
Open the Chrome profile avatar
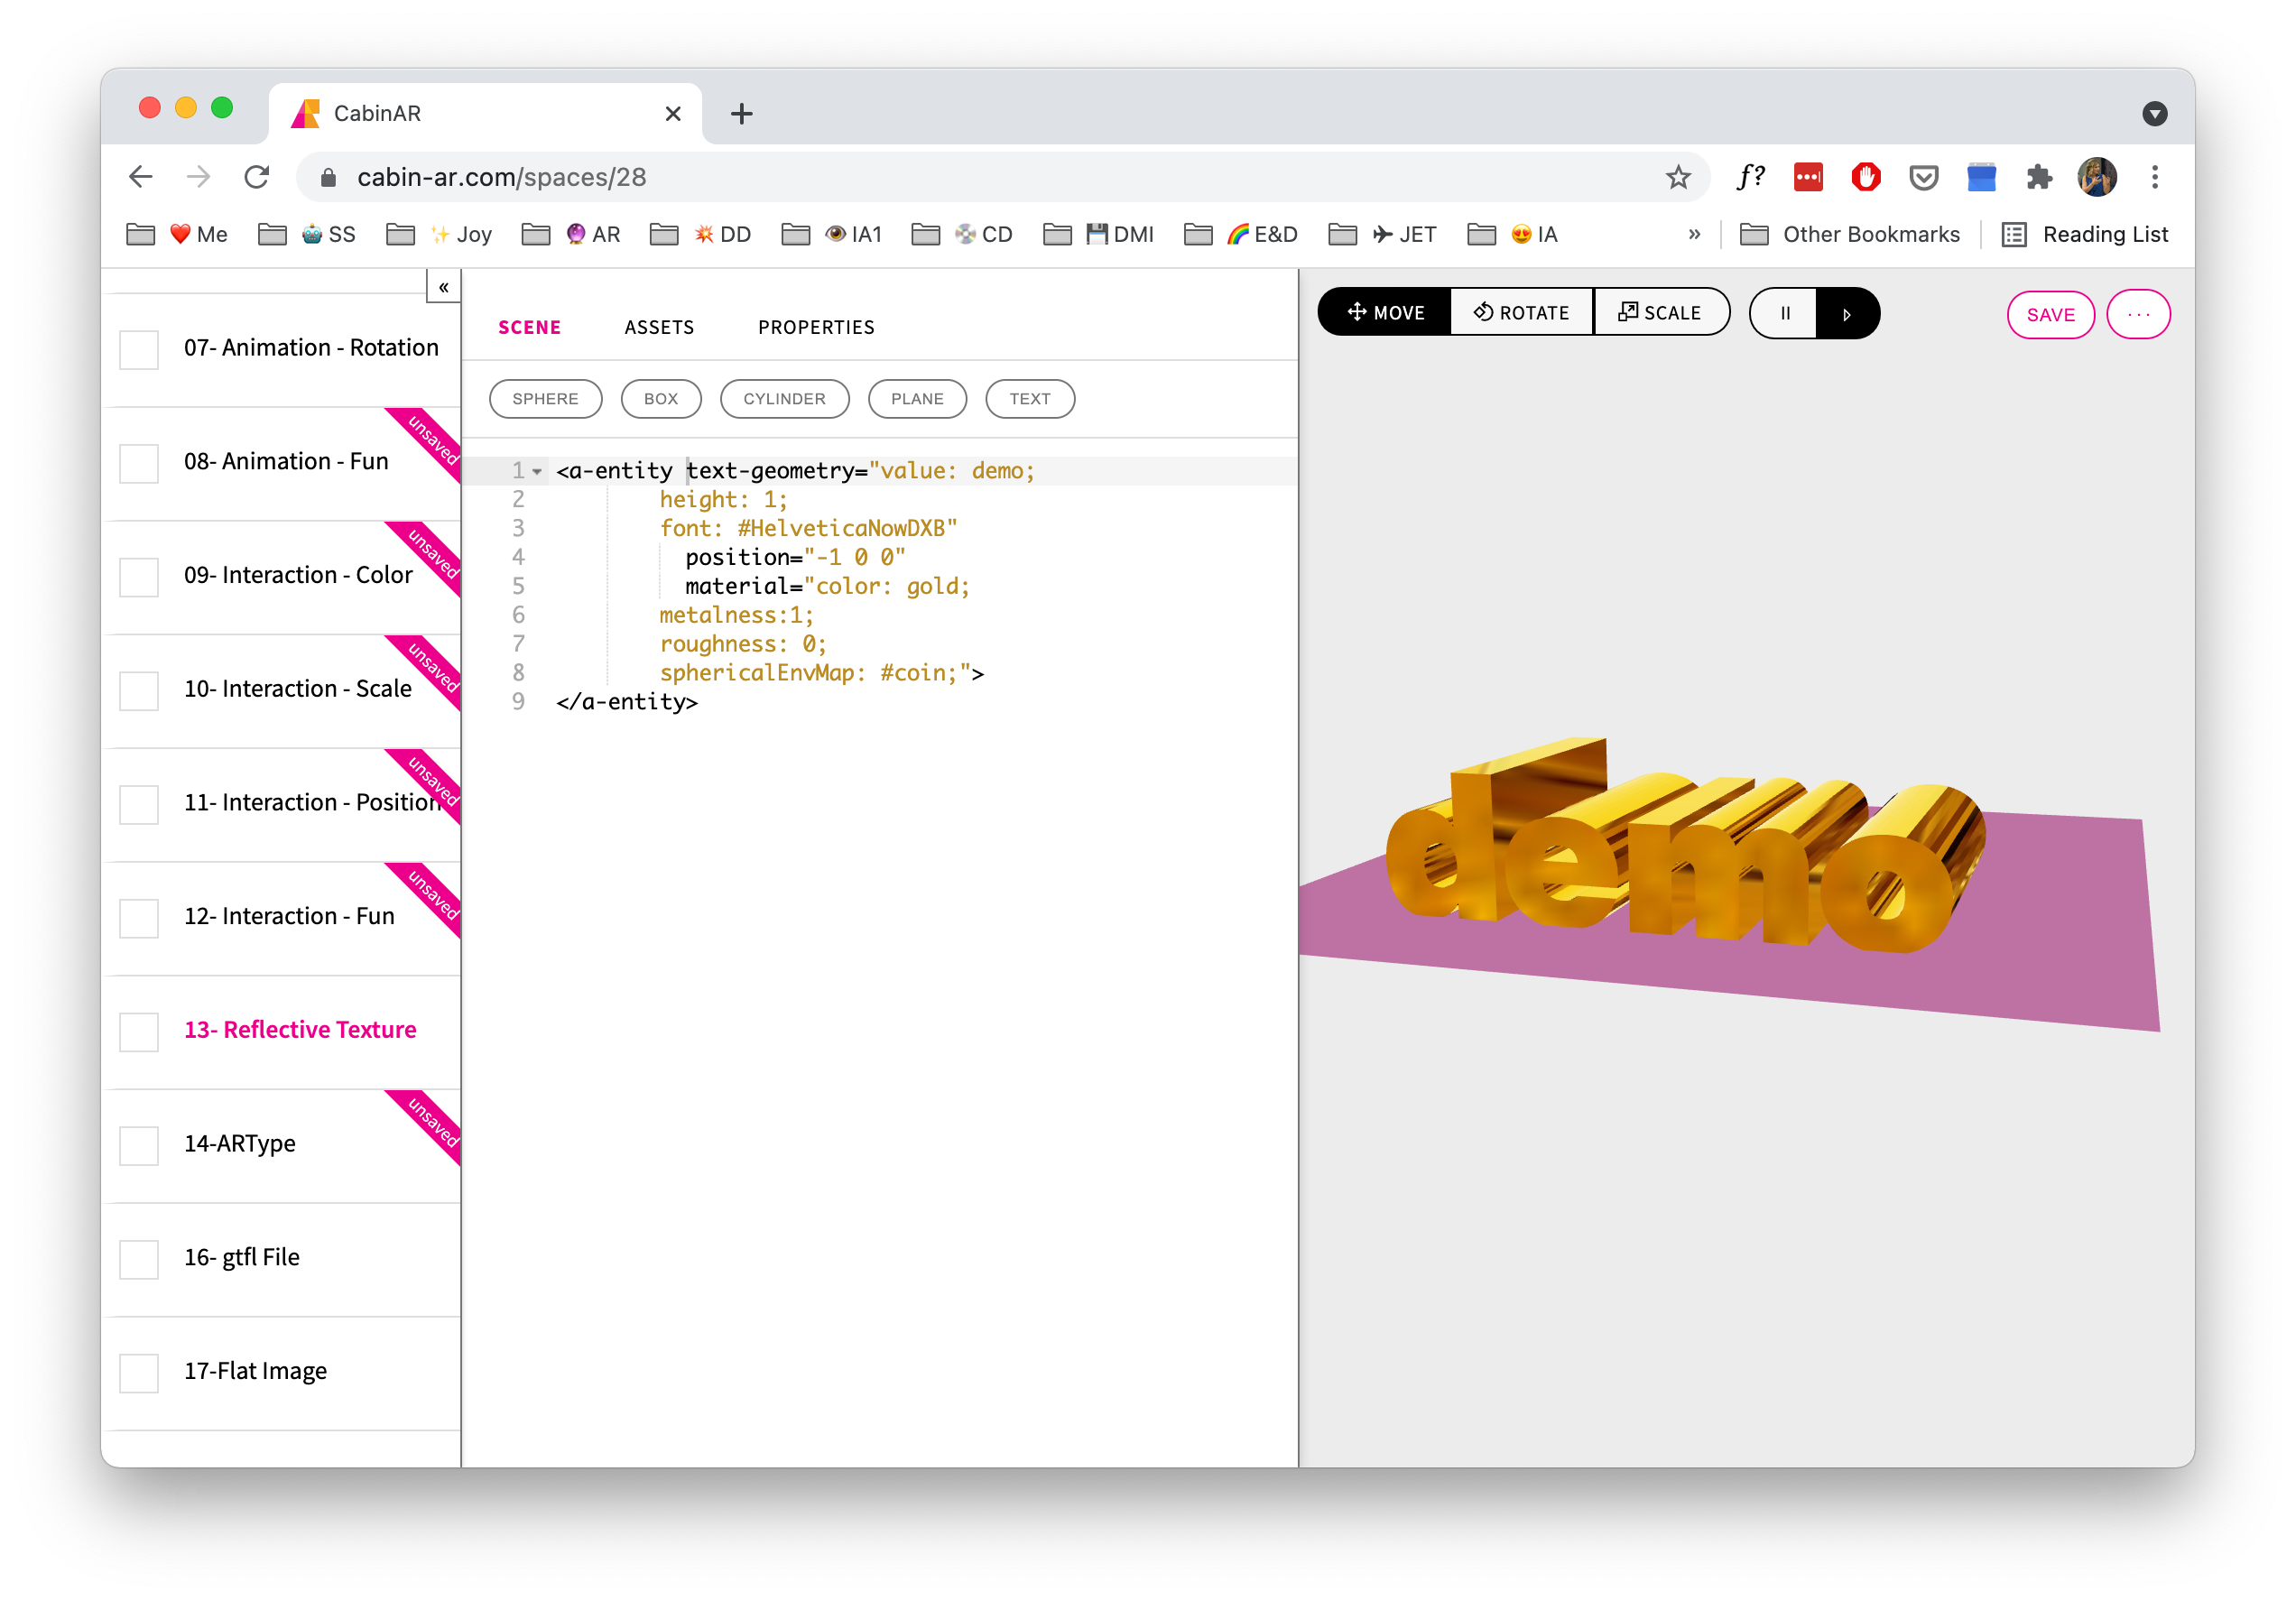(x=2097, y=177)
